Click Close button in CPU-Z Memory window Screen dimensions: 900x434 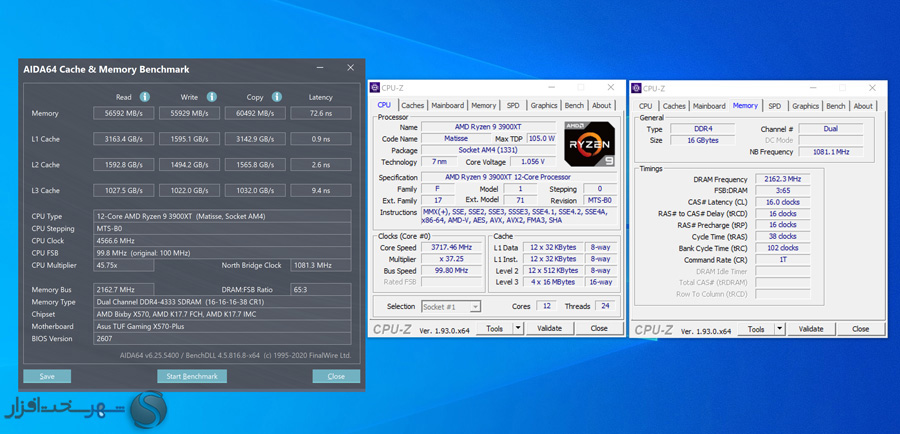(860, 329)
